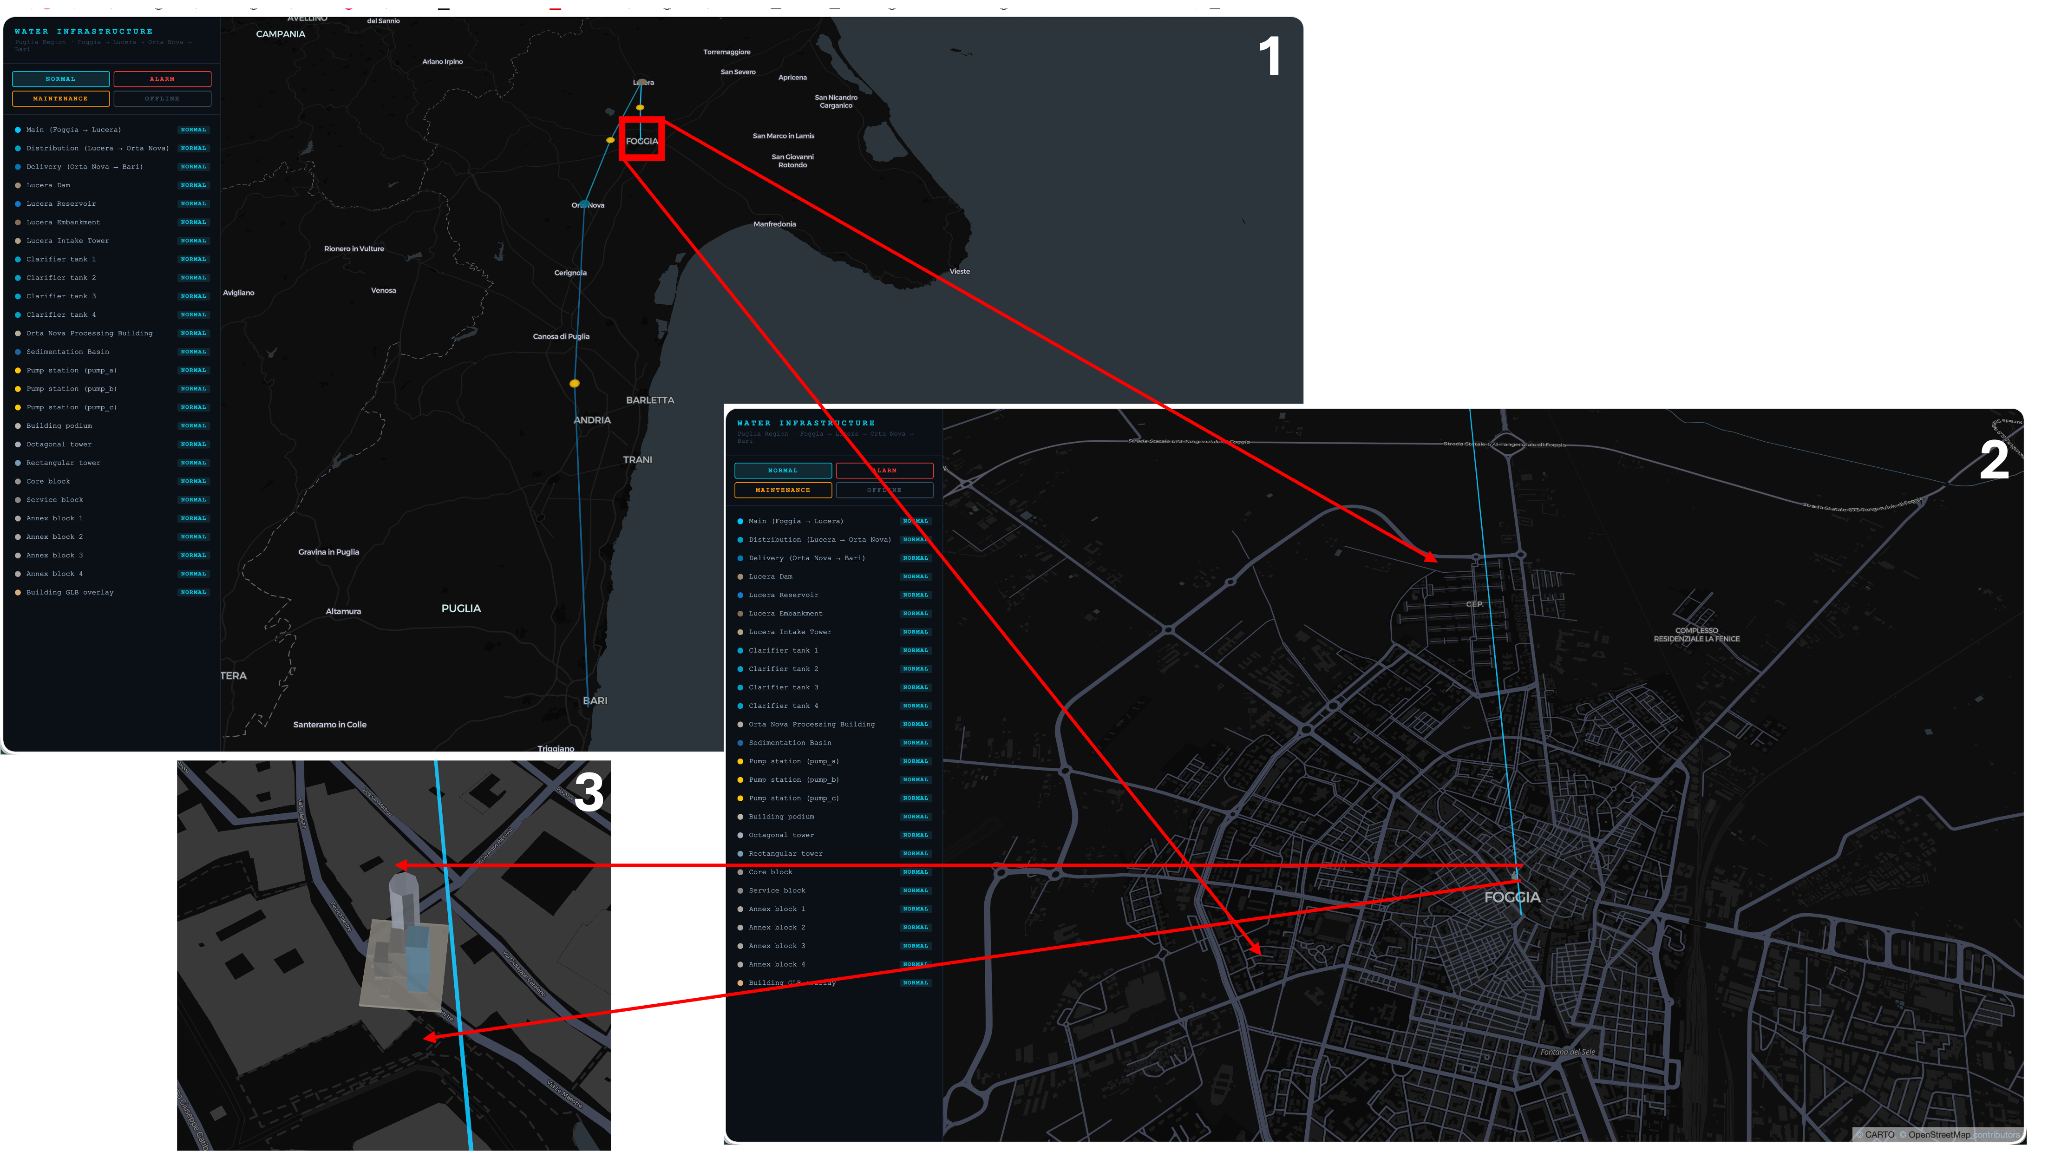The image size is (2048, 1152).
Task: Select Orta Nova Processing Building in regional sidebar
Action: coord(111,333)
